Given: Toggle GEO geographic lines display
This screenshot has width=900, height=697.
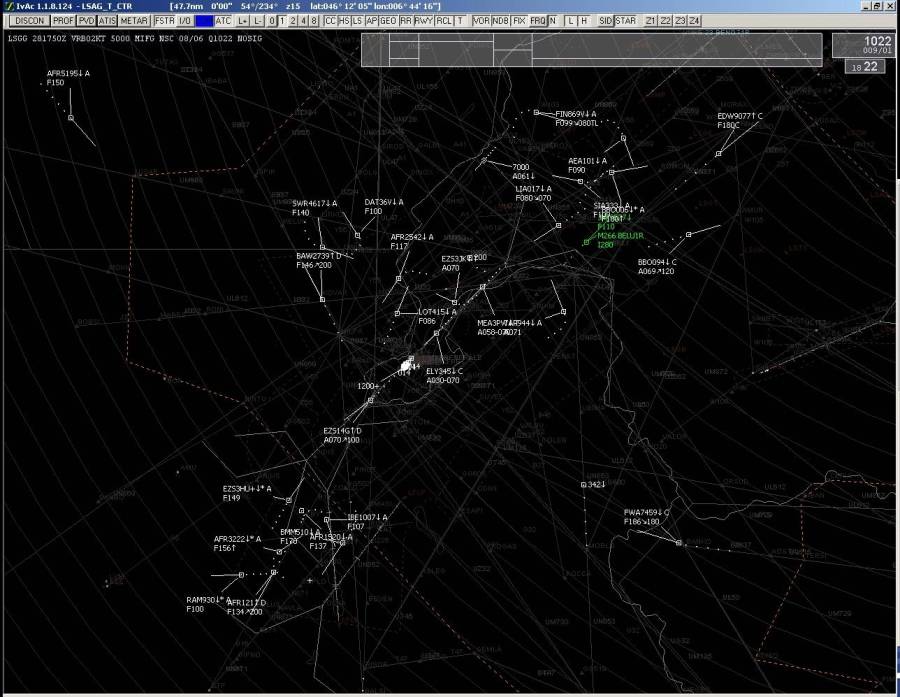Looking at the screenshot, I should 388,20.
